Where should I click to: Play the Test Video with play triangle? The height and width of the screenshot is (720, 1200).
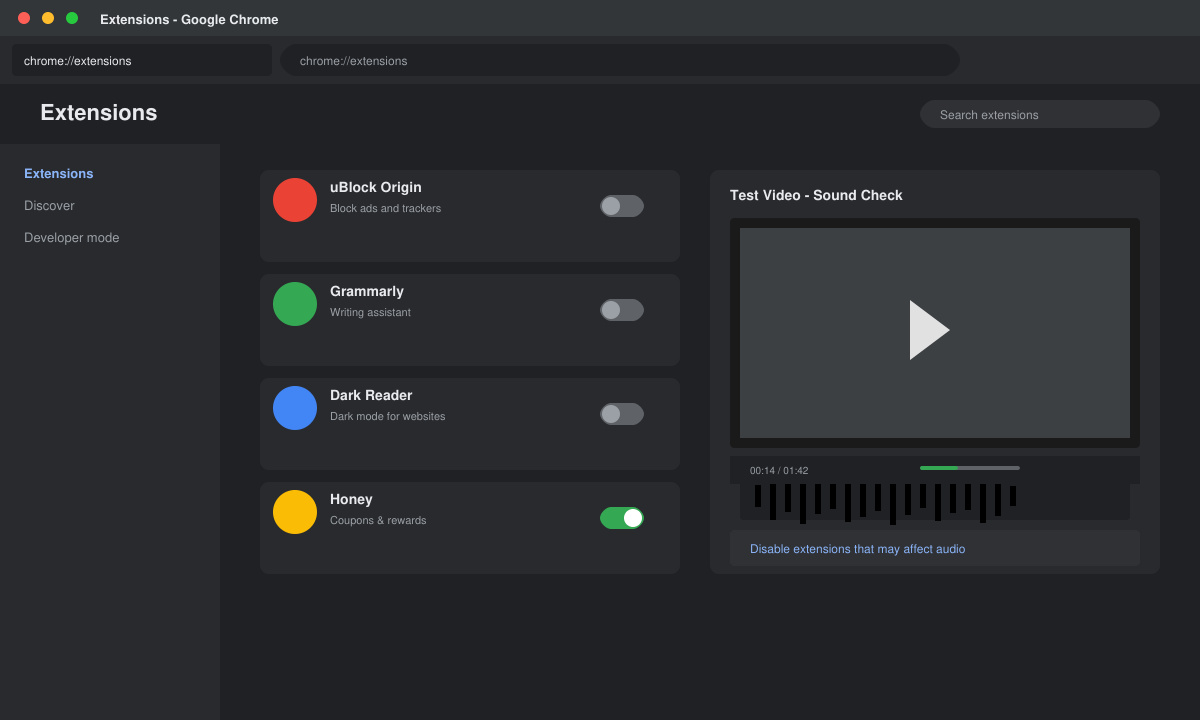[929, 330]
